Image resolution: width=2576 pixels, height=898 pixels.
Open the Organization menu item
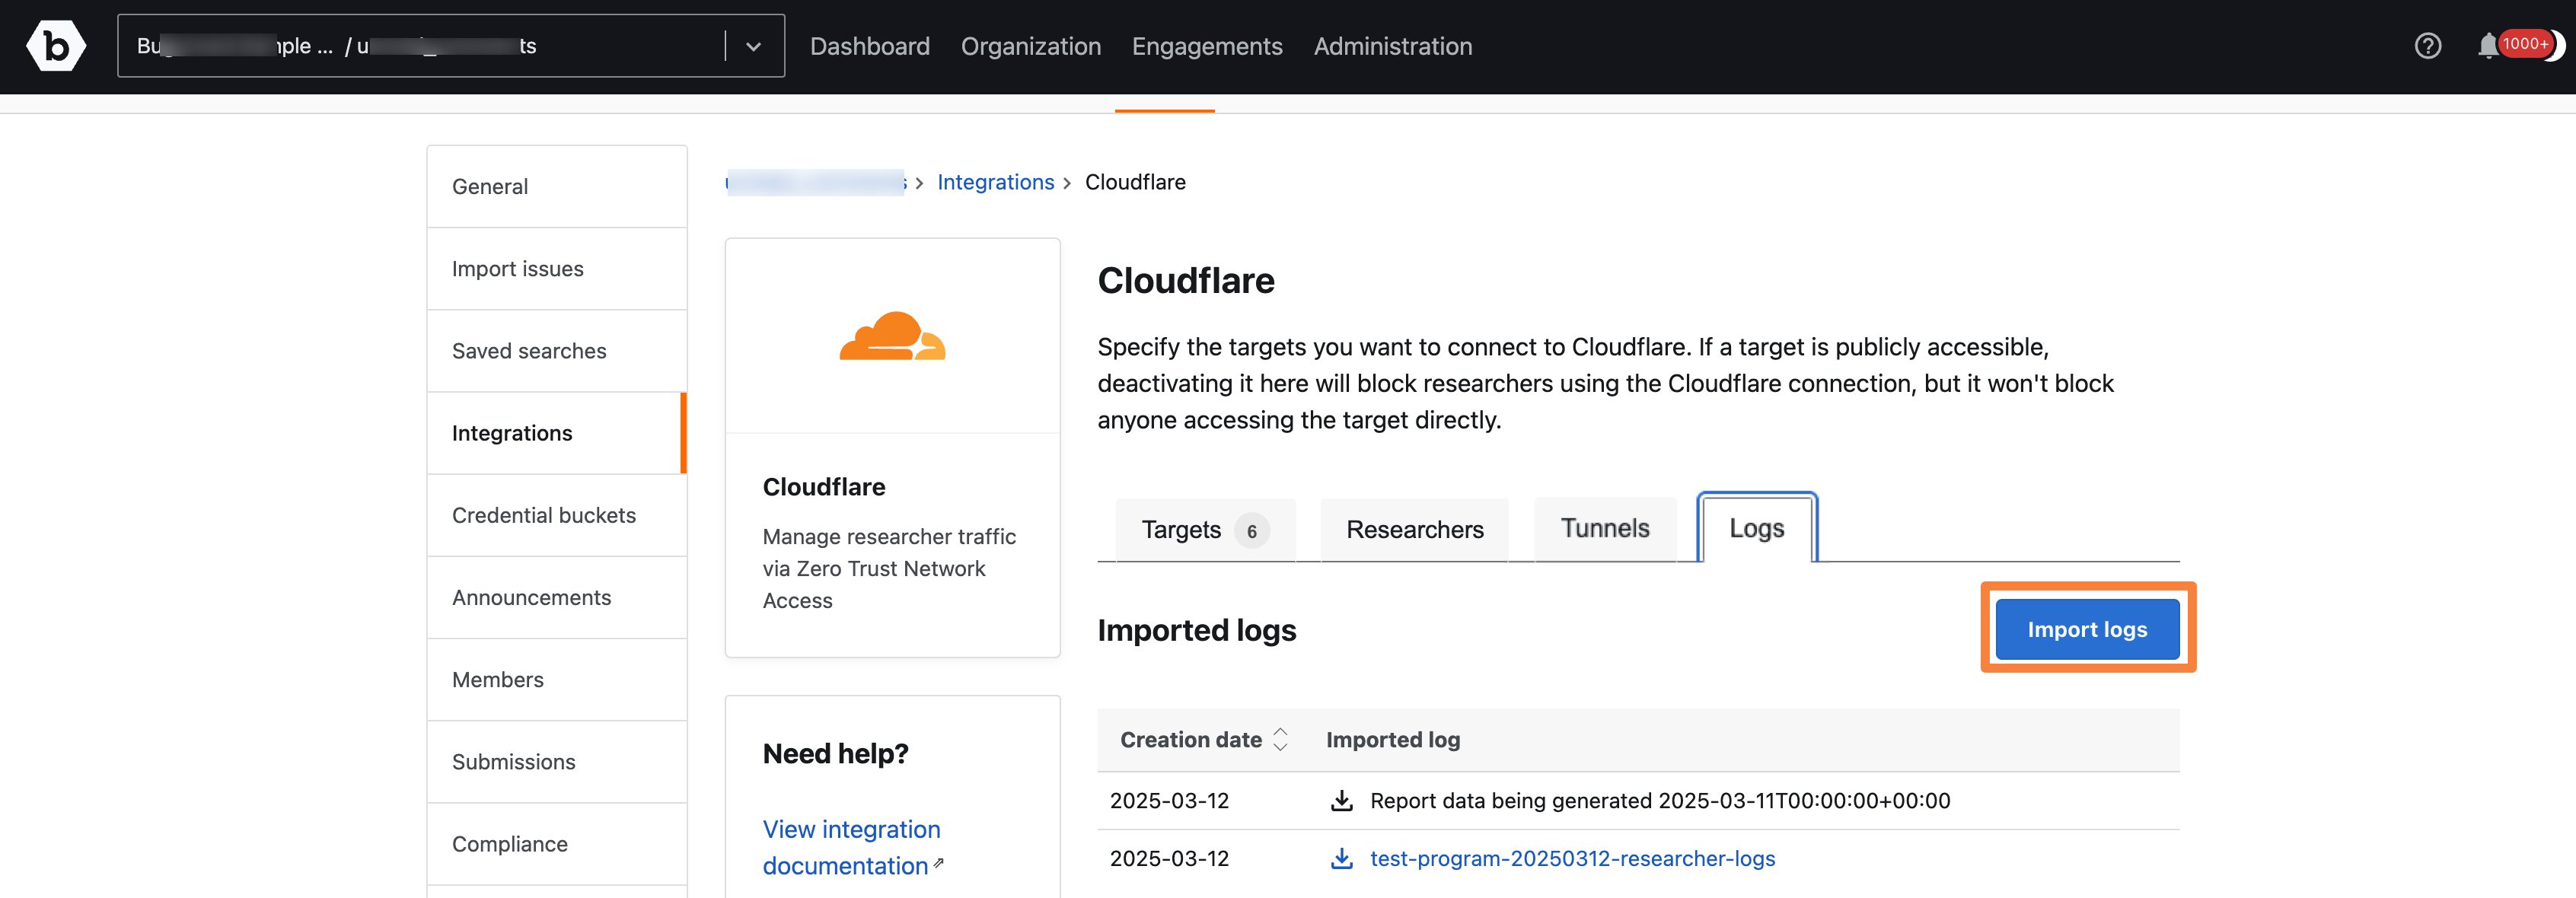coord(1030,46)
